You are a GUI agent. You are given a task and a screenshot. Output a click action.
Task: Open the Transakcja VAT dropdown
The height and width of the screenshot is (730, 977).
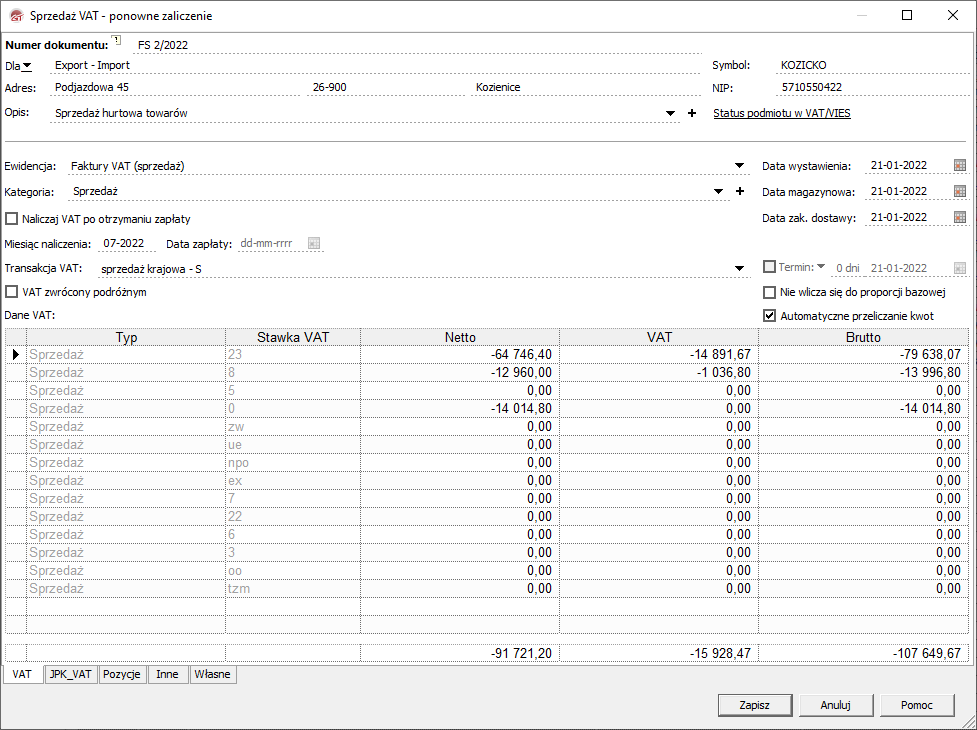(740, 268)
